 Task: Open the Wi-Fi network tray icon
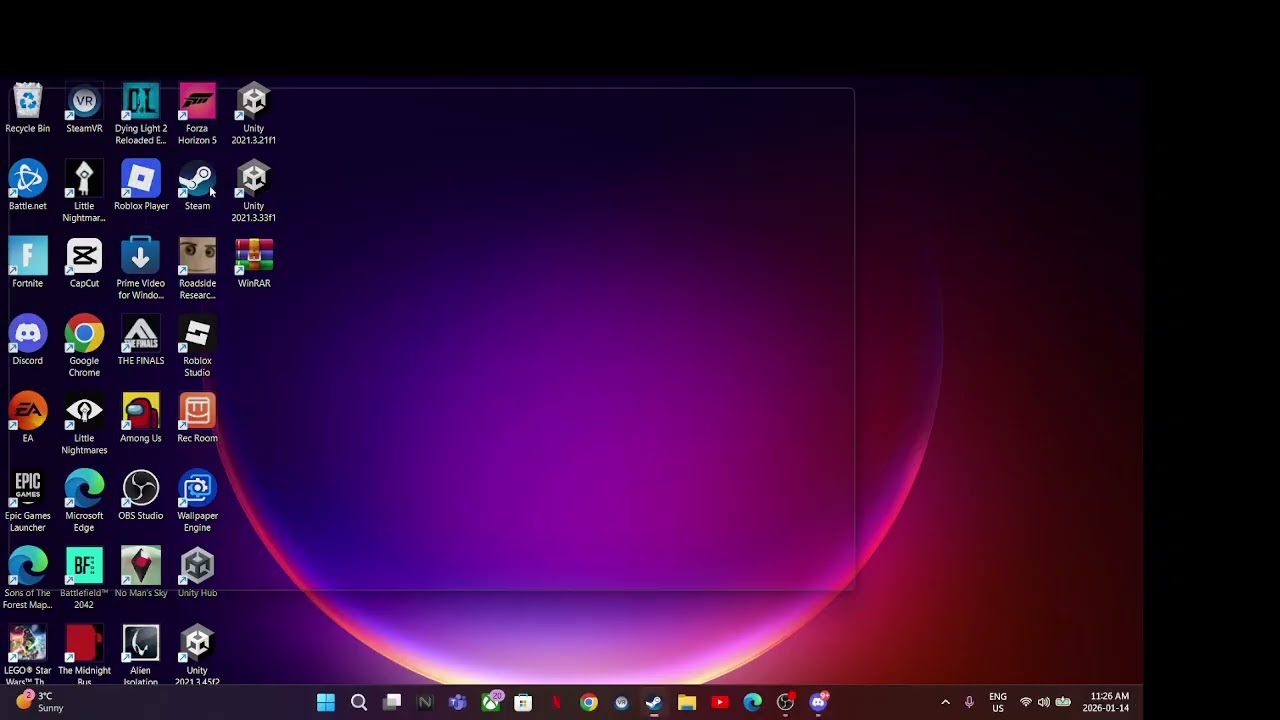click(x=1025, y=703)
